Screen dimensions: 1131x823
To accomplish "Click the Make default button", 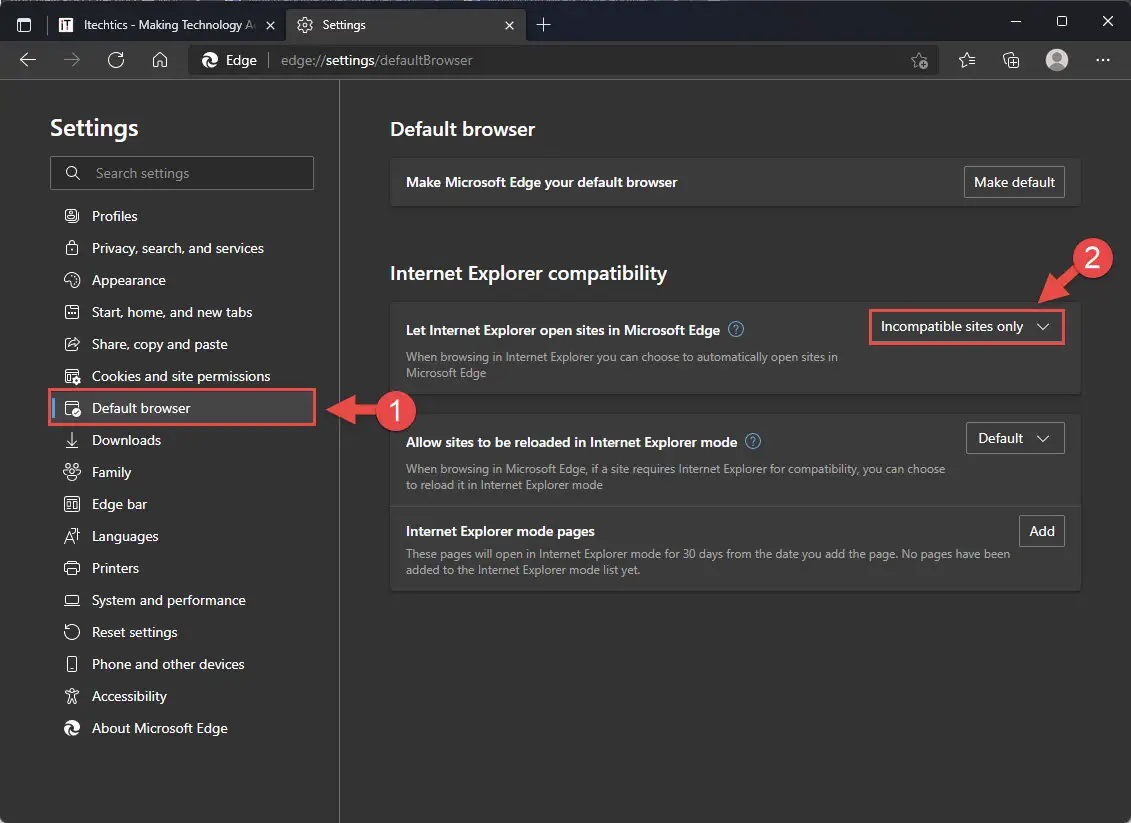I will (x=1014, y=182).
